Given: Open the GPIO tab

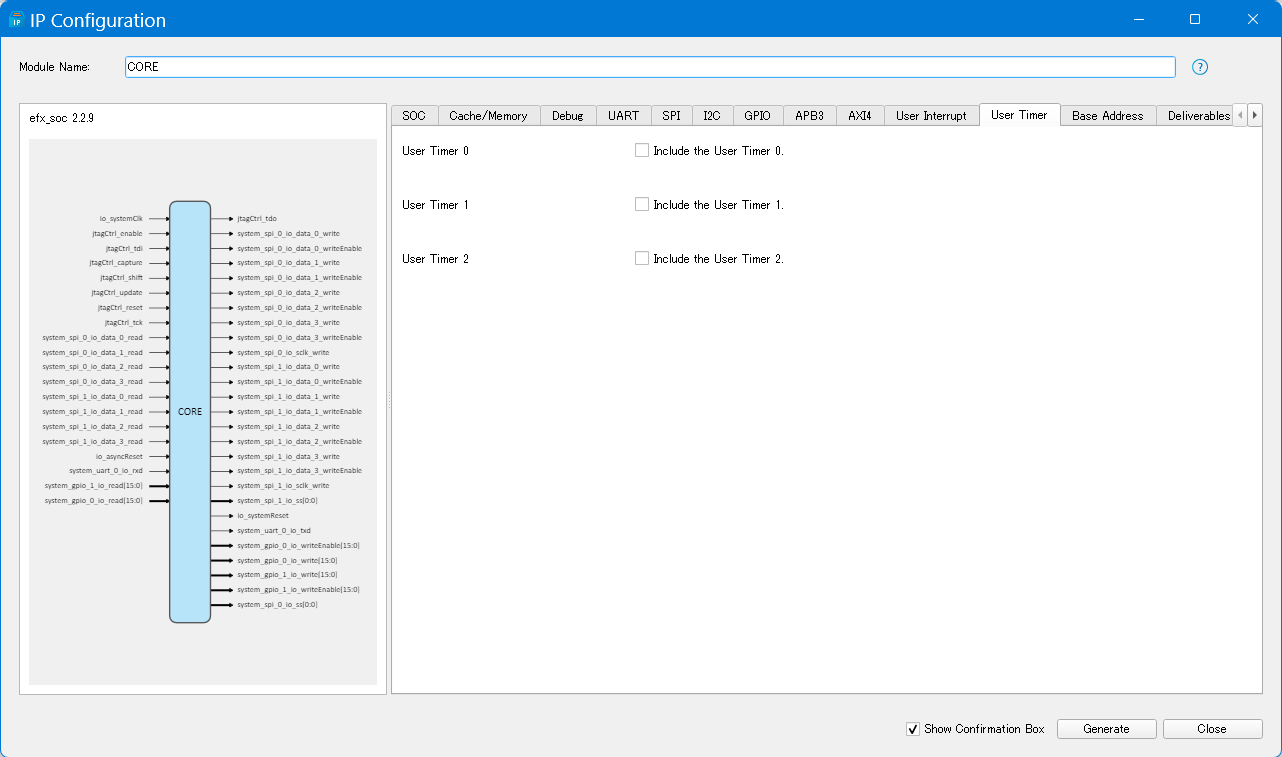Looking at the screenshot, I should [x=757, y=116].
